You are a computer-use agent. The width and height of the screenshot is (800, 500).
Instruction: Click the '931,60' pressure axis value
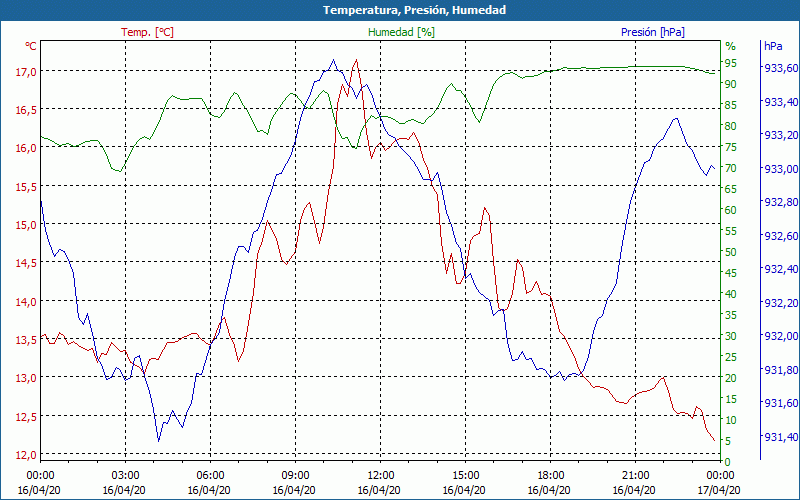tap(781, 404)
